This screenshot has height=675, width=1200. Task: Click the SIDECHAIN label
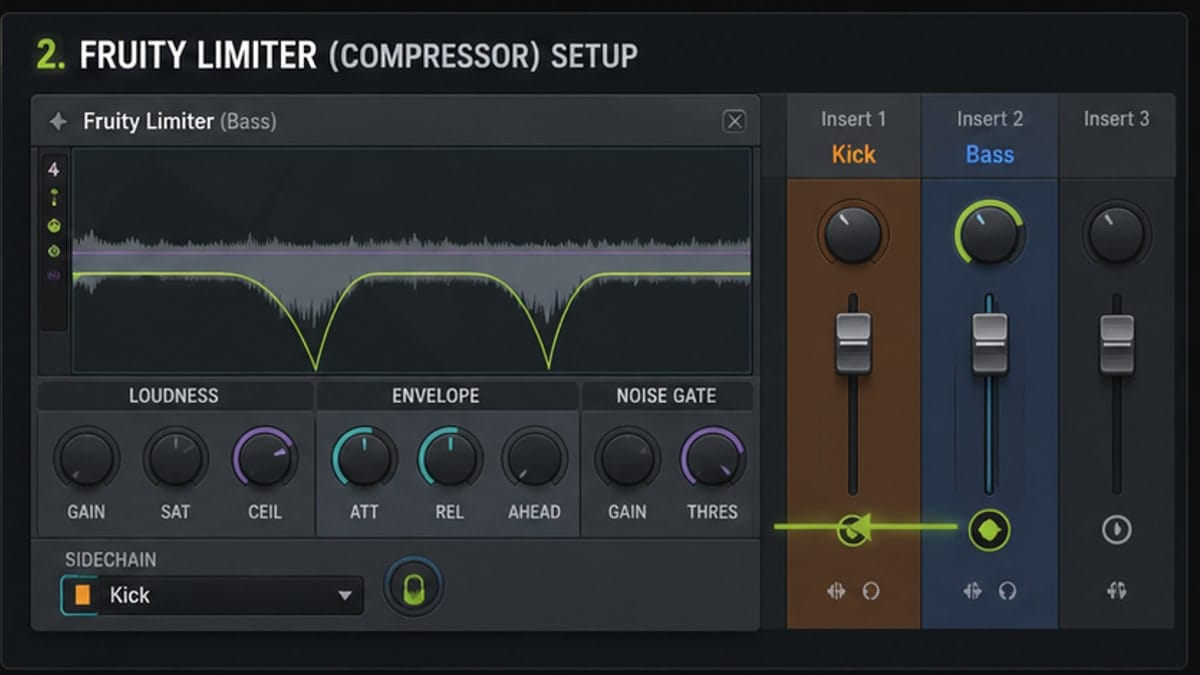(110, 560)
